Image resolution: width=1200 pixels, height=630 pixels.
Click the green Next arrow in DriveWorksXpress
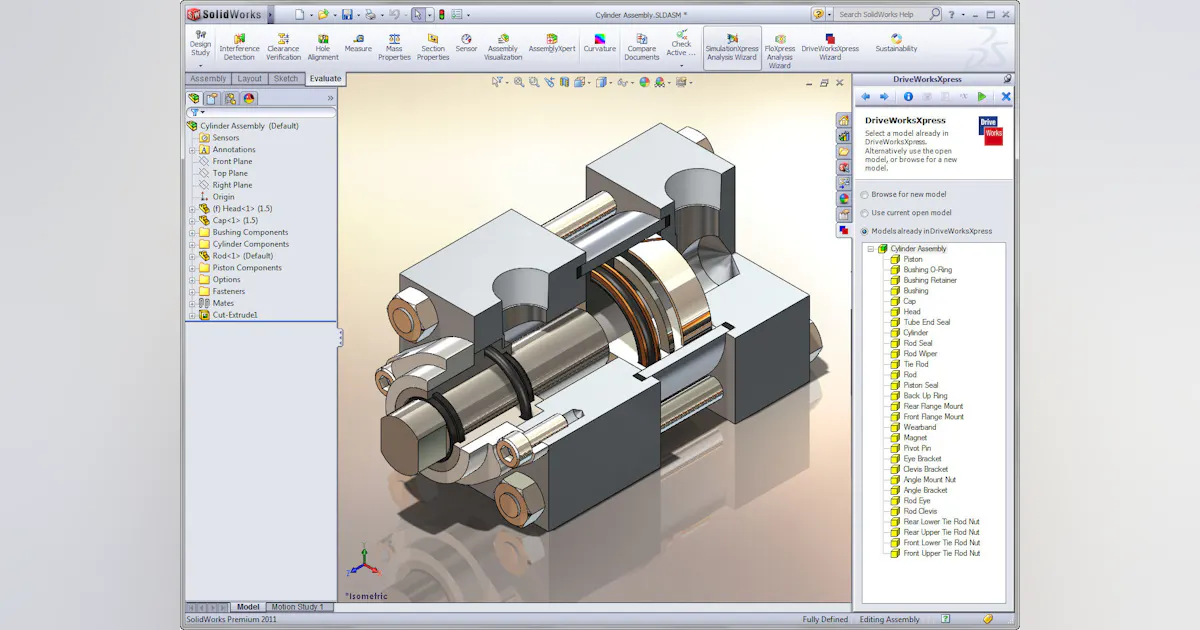(982, 97)
